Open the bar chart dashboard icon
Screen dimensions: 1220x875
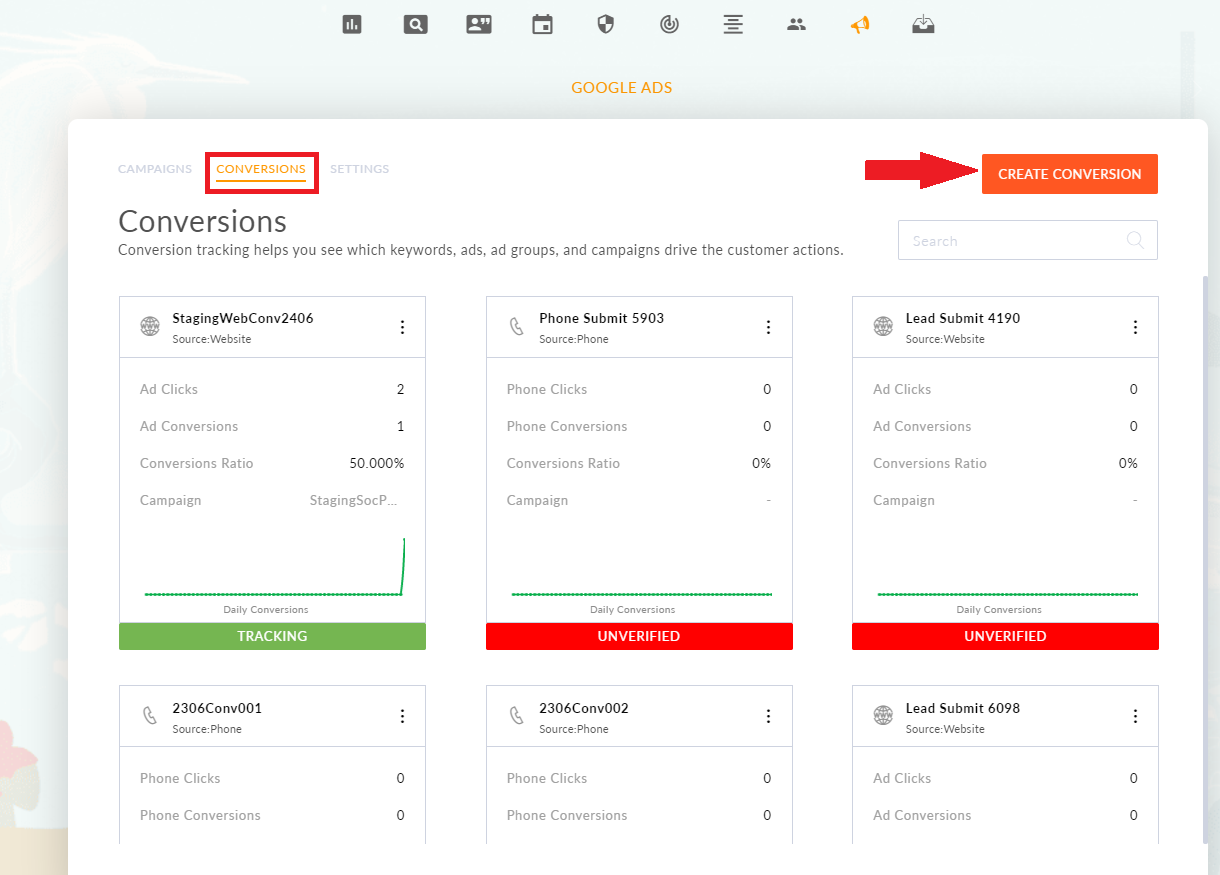pos(352,25)
